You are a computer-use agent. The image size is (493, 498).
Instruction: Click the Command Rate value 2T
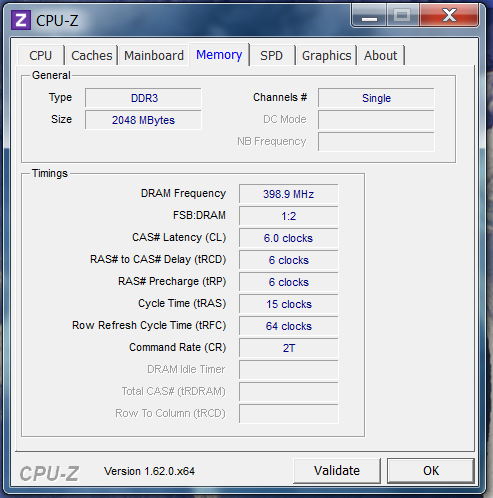tap(289, 348)
